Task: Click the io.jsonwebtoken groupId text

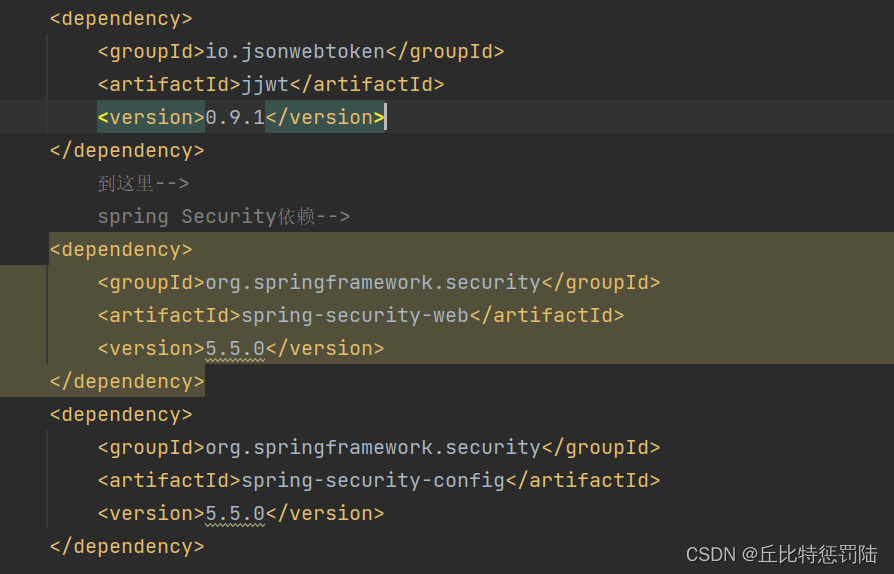Action: coord(295,52)
